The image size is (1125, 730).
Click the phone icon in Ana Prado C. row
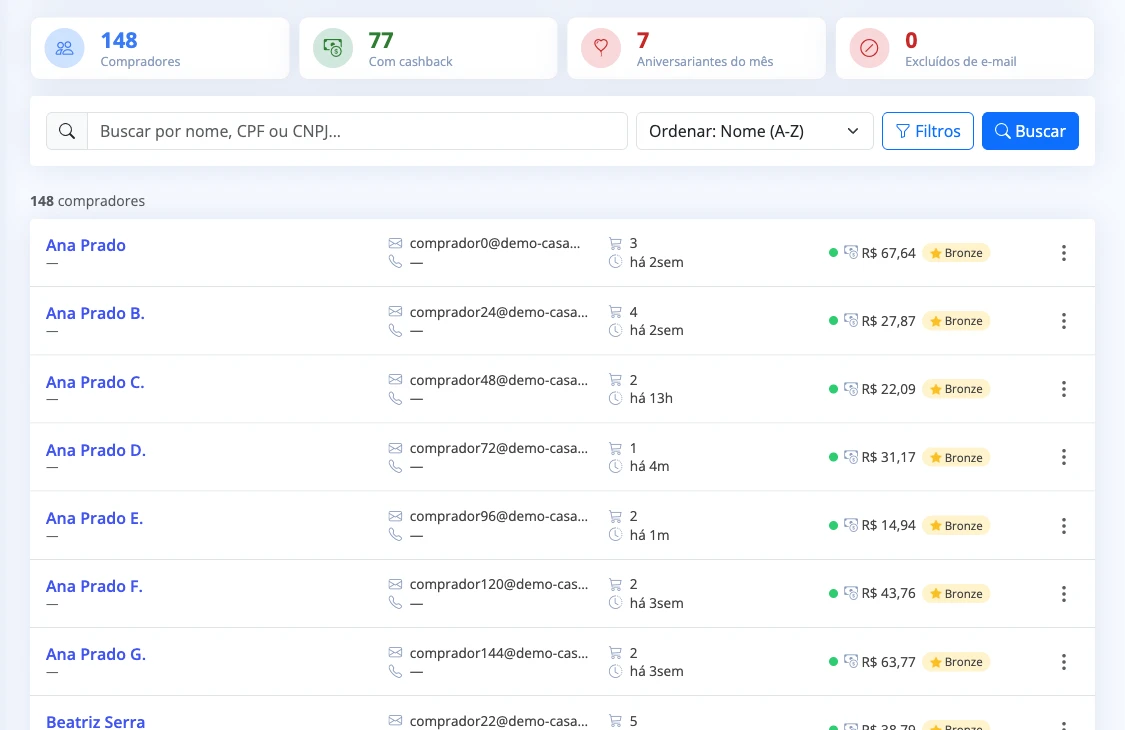pos(395,398)
